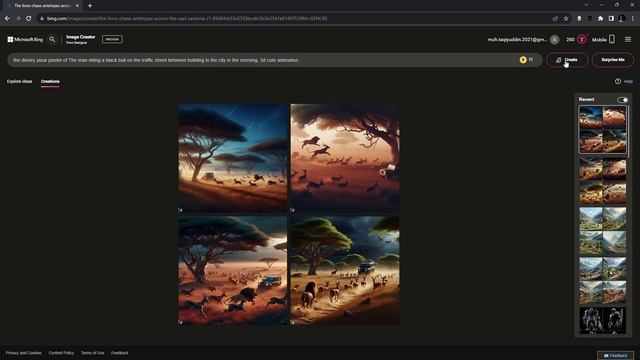This screenshot has width=640, height=360.
Task: Click account email text
Action: tap(517, 40)
